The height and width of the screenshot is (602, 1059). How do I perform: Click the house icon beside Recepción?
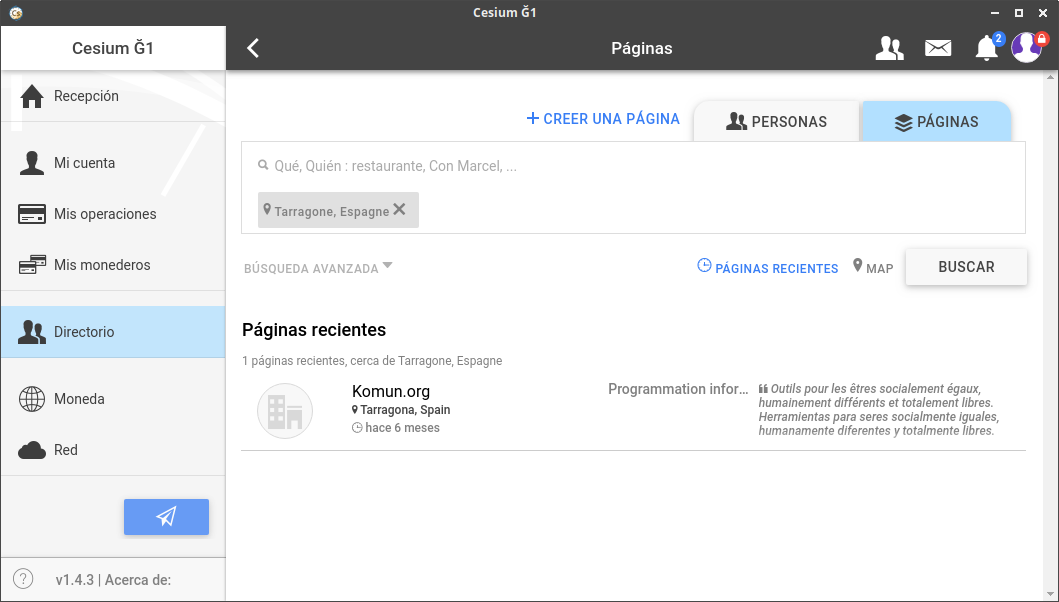pyautogui.click(x=32, y=96)
